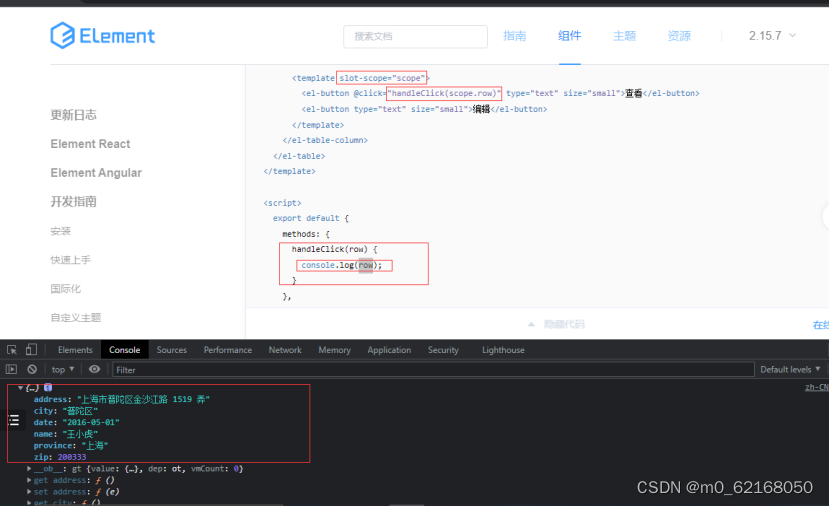This screenshot has height=506, width=829.
Task: Open the 资源 navigation item
Action: 679,35
